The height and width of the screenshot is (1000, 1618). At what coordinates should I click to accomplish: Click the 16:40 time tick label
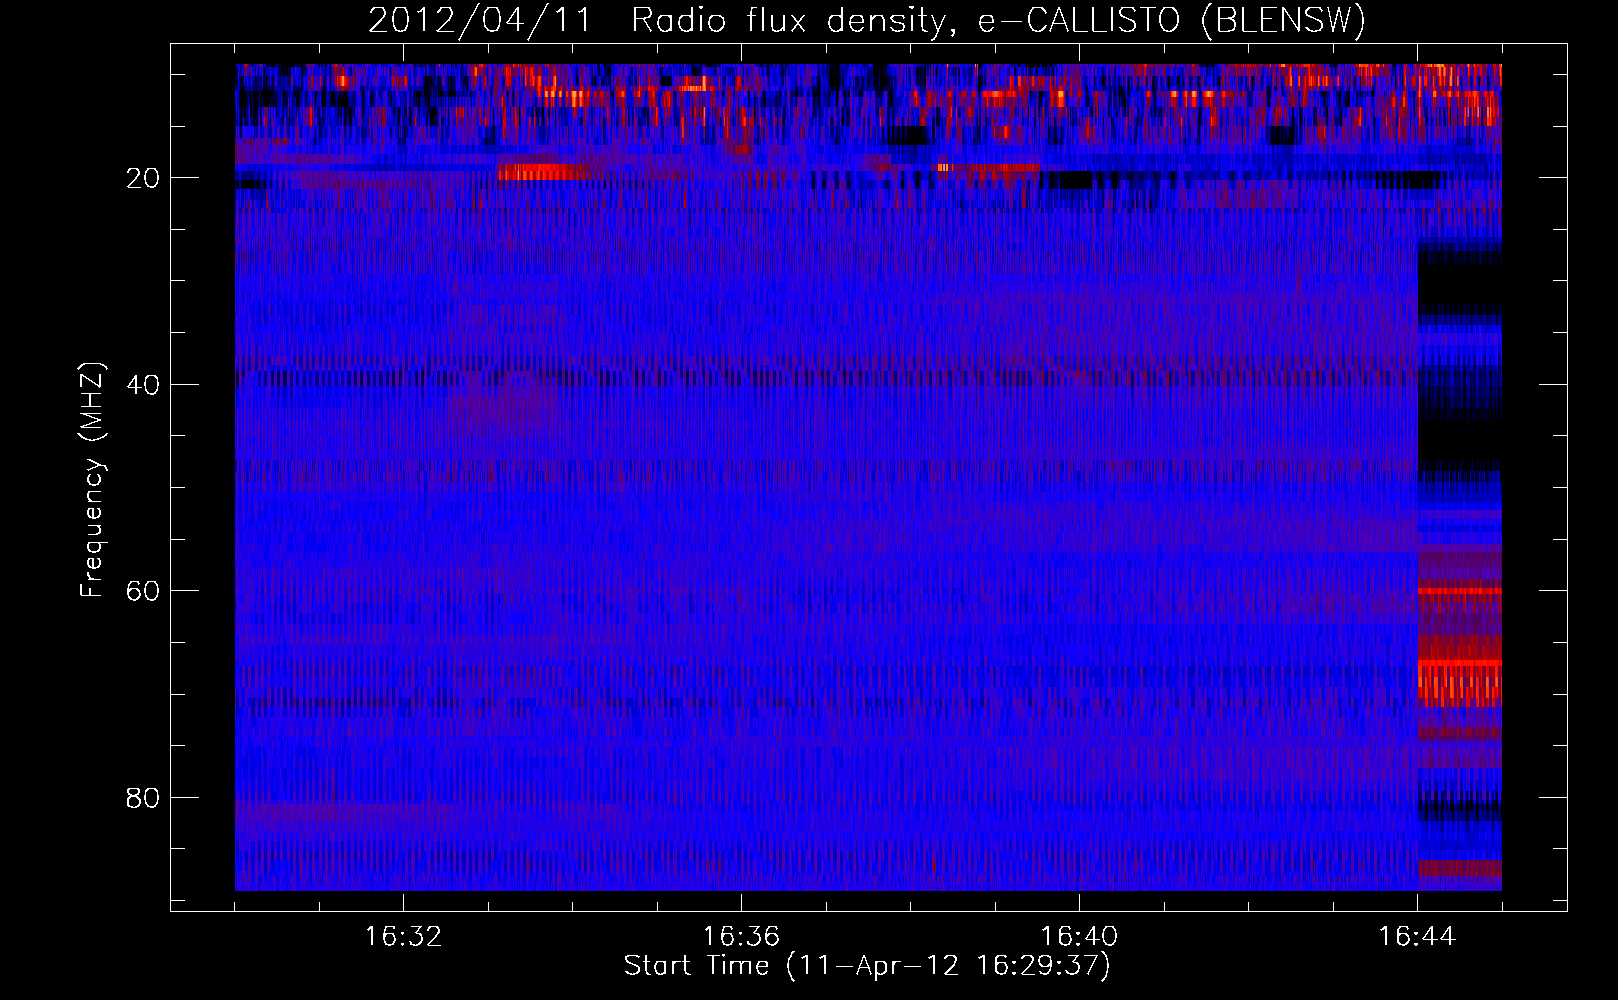coord(1079,937)
